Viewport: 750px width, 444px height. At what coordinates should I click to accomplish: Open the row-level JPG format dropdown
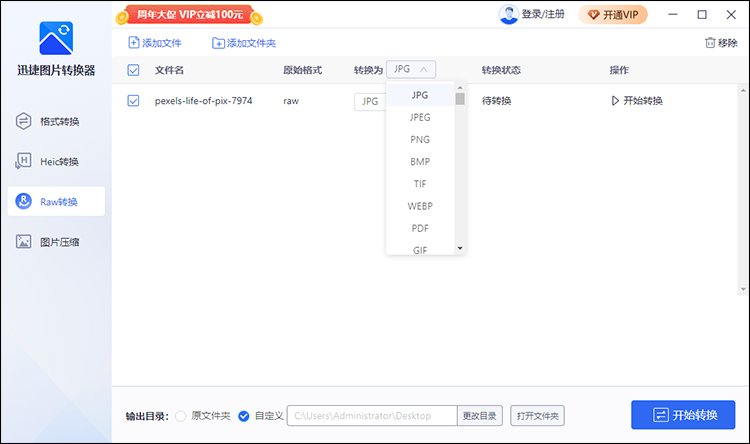pos(370,101)
